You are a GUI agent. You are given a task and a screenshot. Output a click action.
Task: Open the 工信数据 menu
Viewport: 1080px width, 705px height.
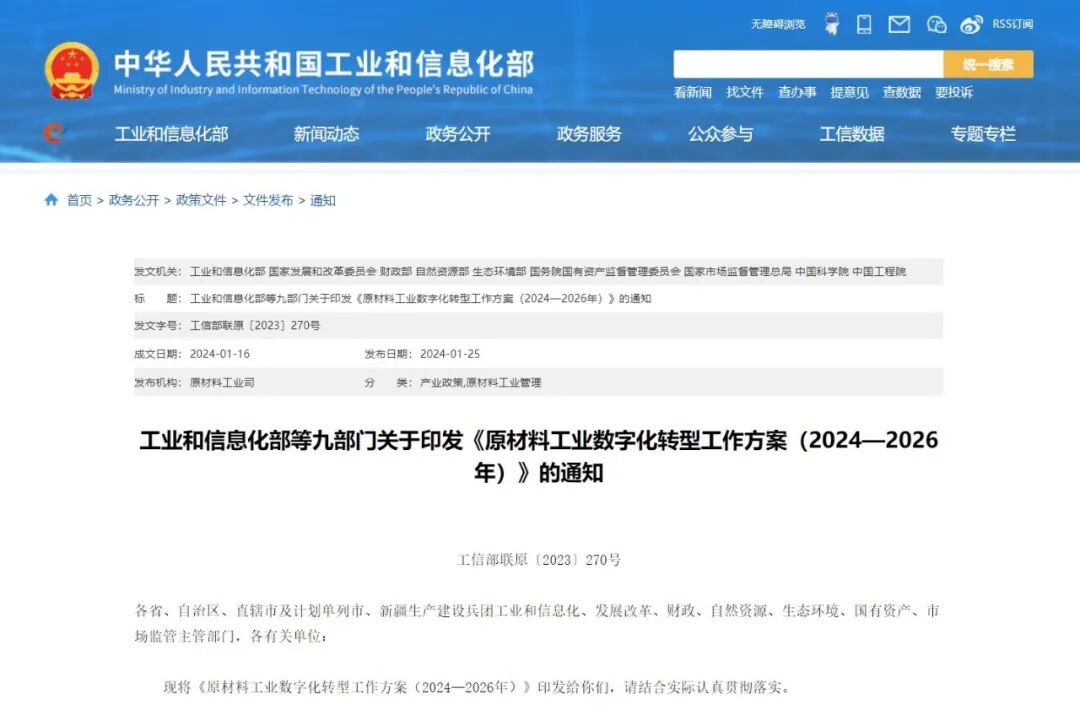tap(852, 134)
